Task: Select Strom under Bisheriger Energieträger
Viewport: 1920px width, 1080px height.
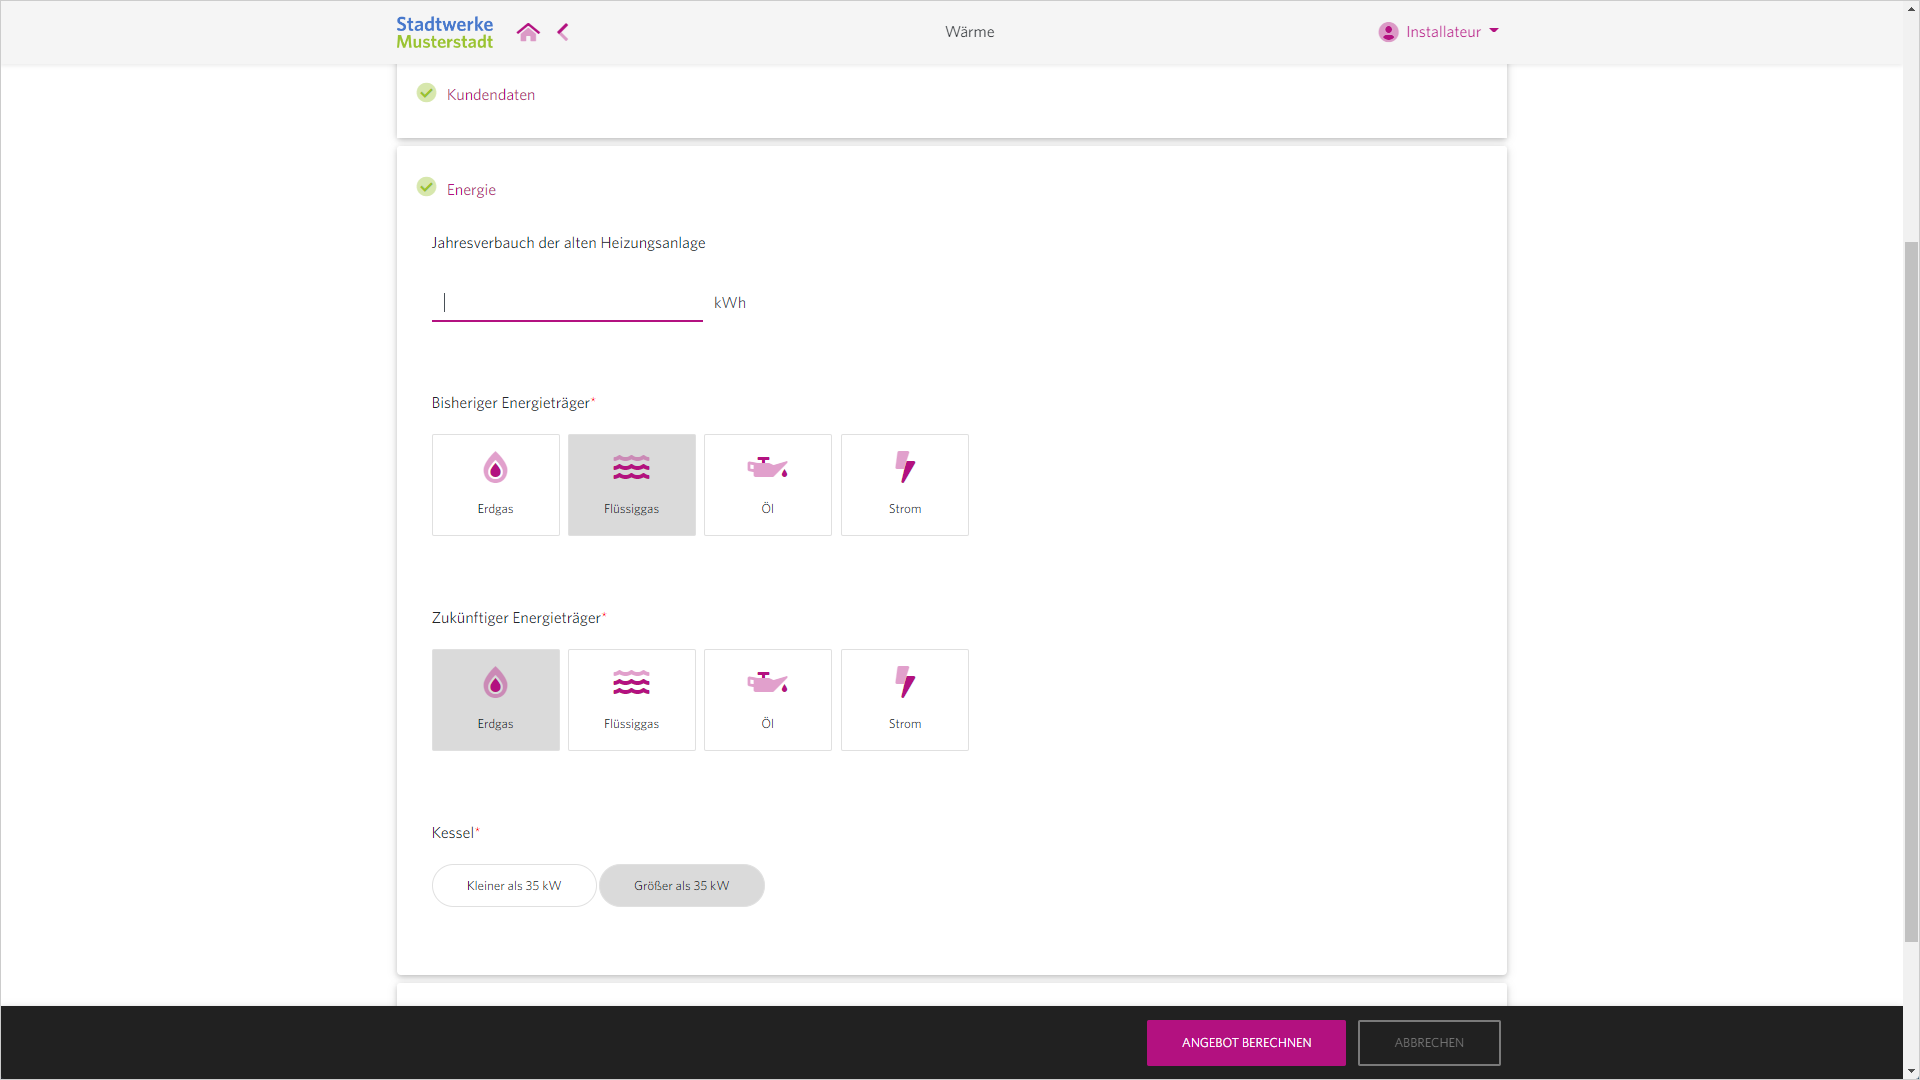Action: (x=904, y=485)
